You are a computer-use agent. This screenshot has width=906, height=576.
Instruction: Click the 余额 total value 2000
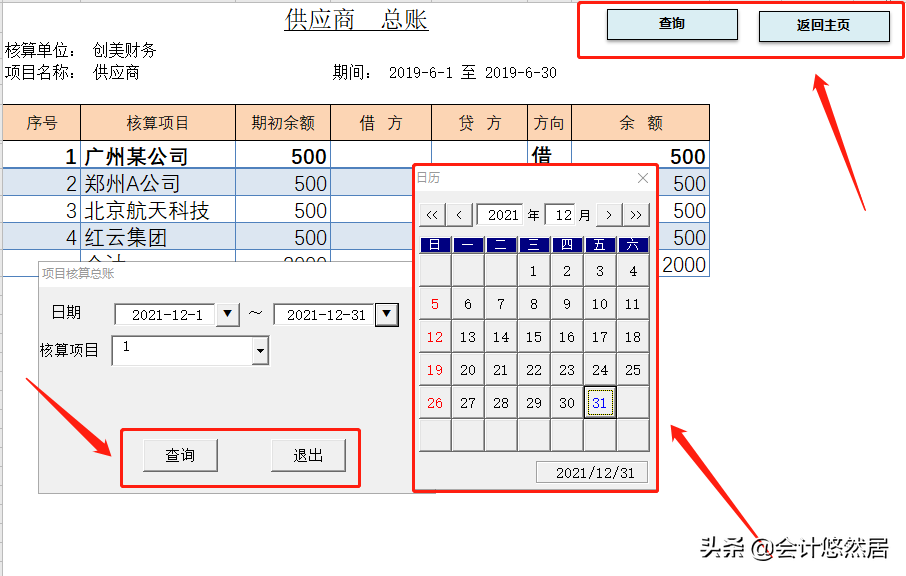point(684,265)
